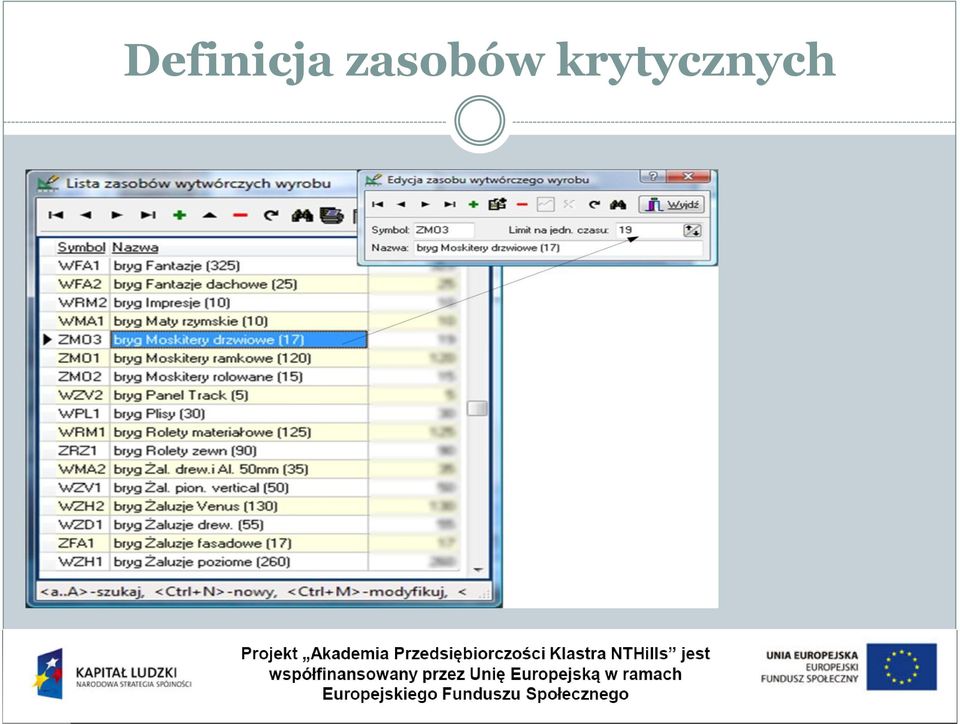Viewport: 960px width, 724px height.
Task: Click the Lista zasobów window title icon
Action: tap(48, 183)
